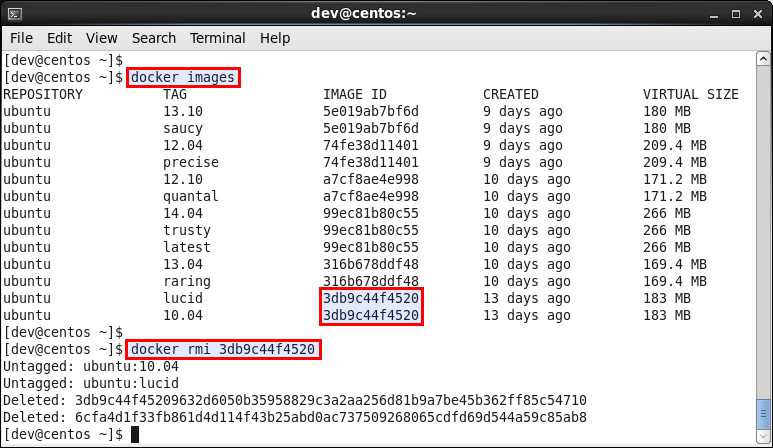
Task: Click the terminal icon in title bar
Action: [15, 14]
